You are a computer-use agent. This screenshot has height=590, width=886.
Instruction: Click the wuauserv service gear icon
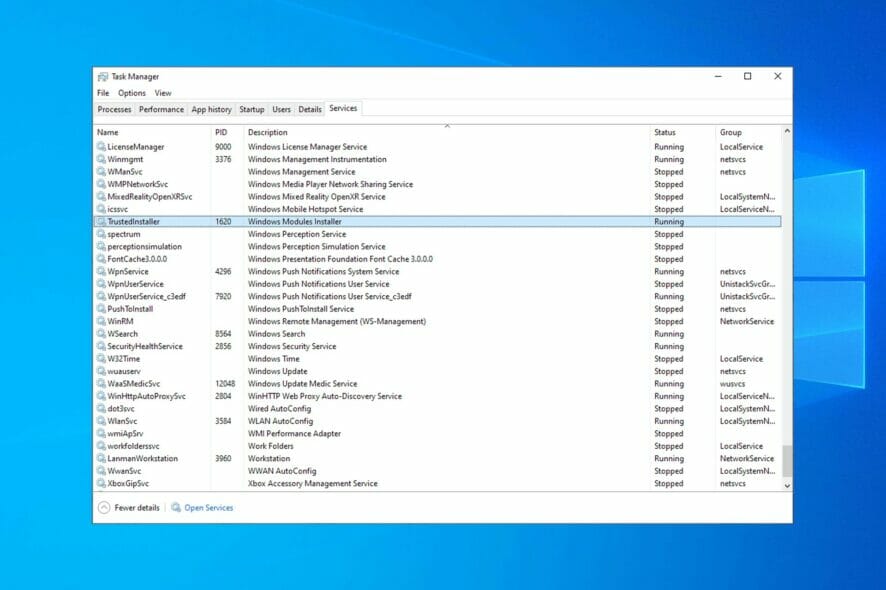point(101,371)
